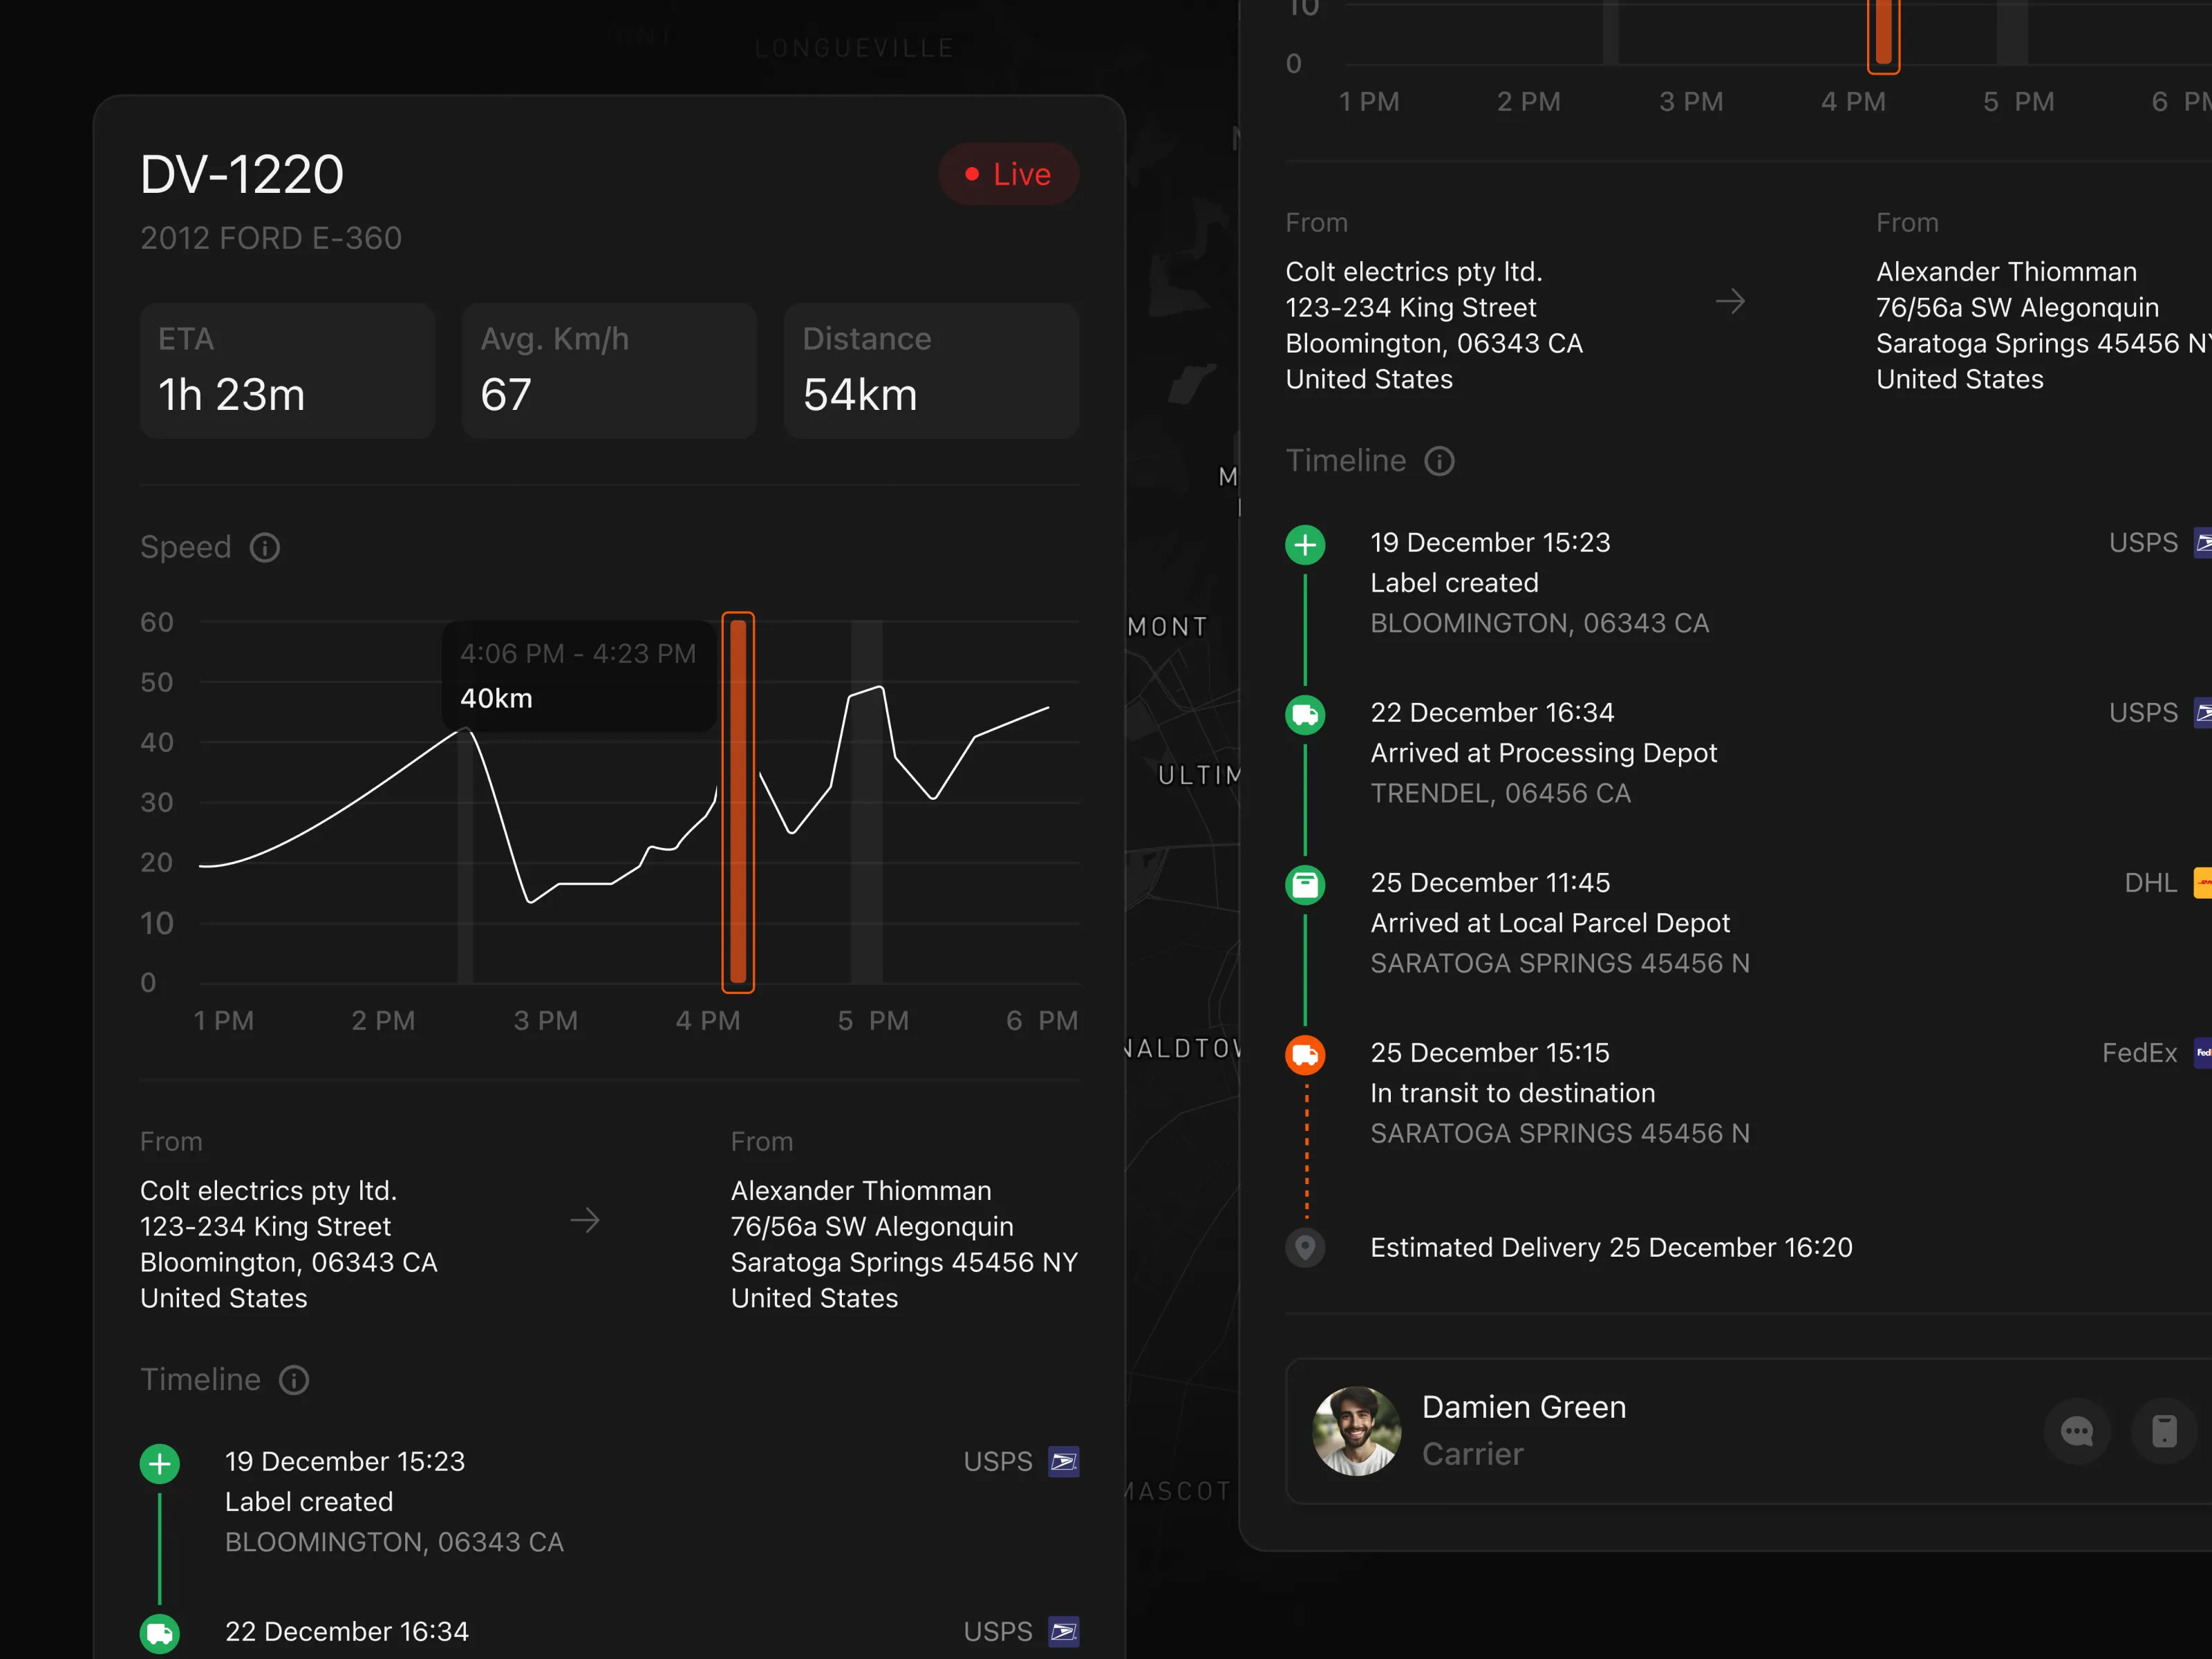Click parcel icon for Arrived at Local Parcel Depot
This screenshot has height=1659, width=2212.
point(1305,885)
